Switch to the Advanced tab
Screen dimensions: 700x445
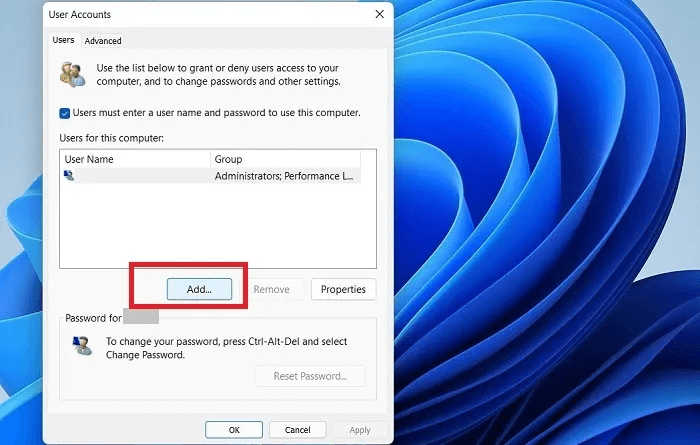(103, 41)
